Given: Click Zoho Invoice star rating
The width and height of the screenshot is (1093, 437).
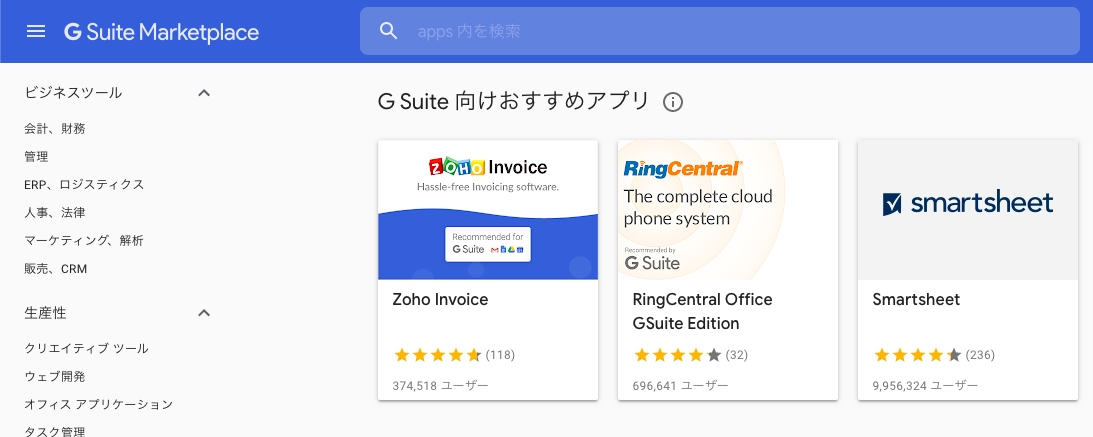Looking at the screenshot, I should (437, 355).
